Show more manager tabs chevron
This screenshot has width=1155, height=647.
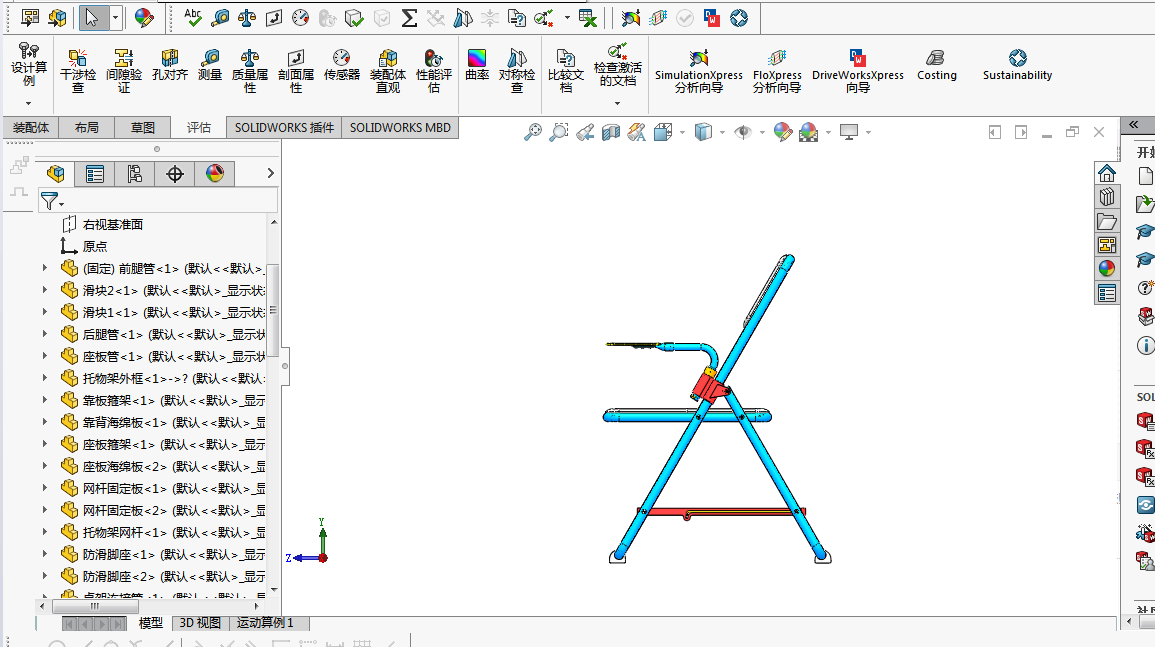[x=270, y=173]
